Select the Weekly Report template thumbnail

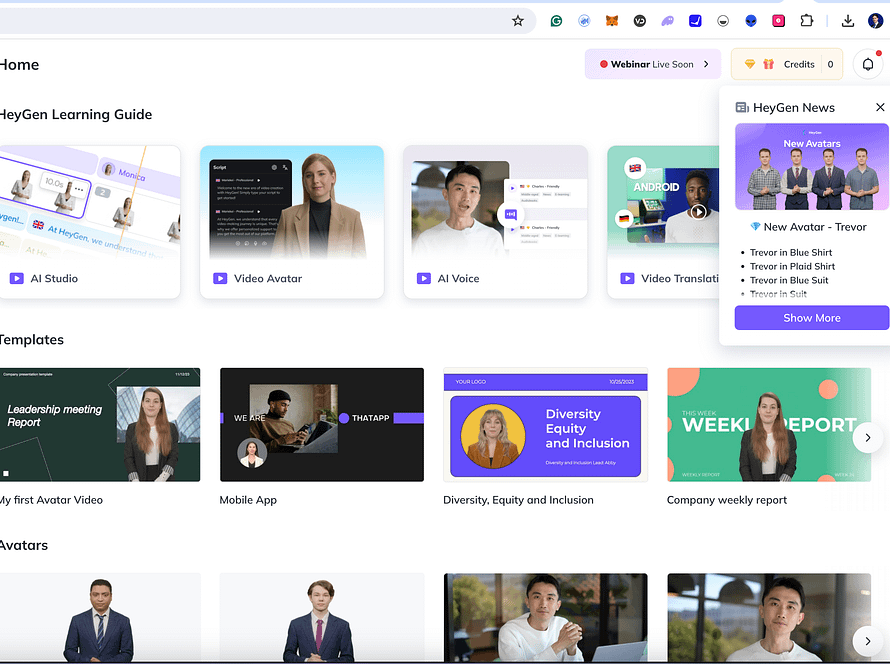[769, 425]
